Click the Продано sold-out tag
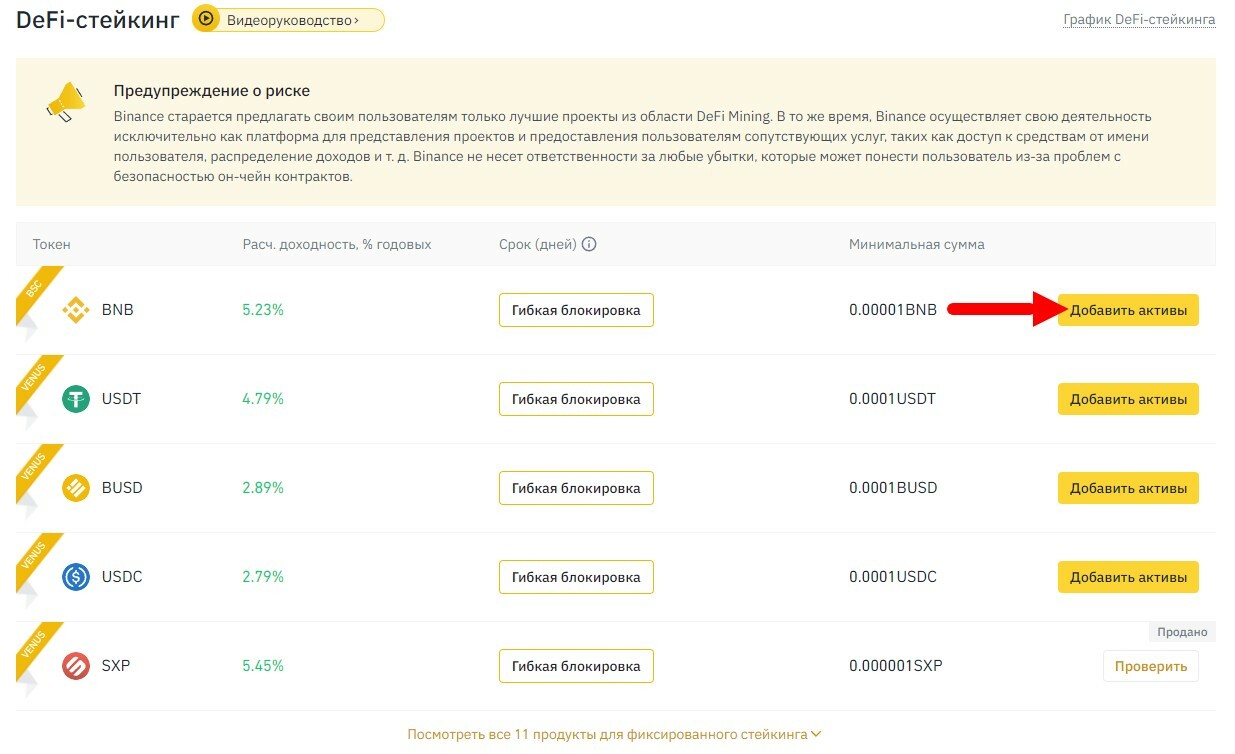The width and height of the screenshot is (1235, 754). coord(1182,632)
